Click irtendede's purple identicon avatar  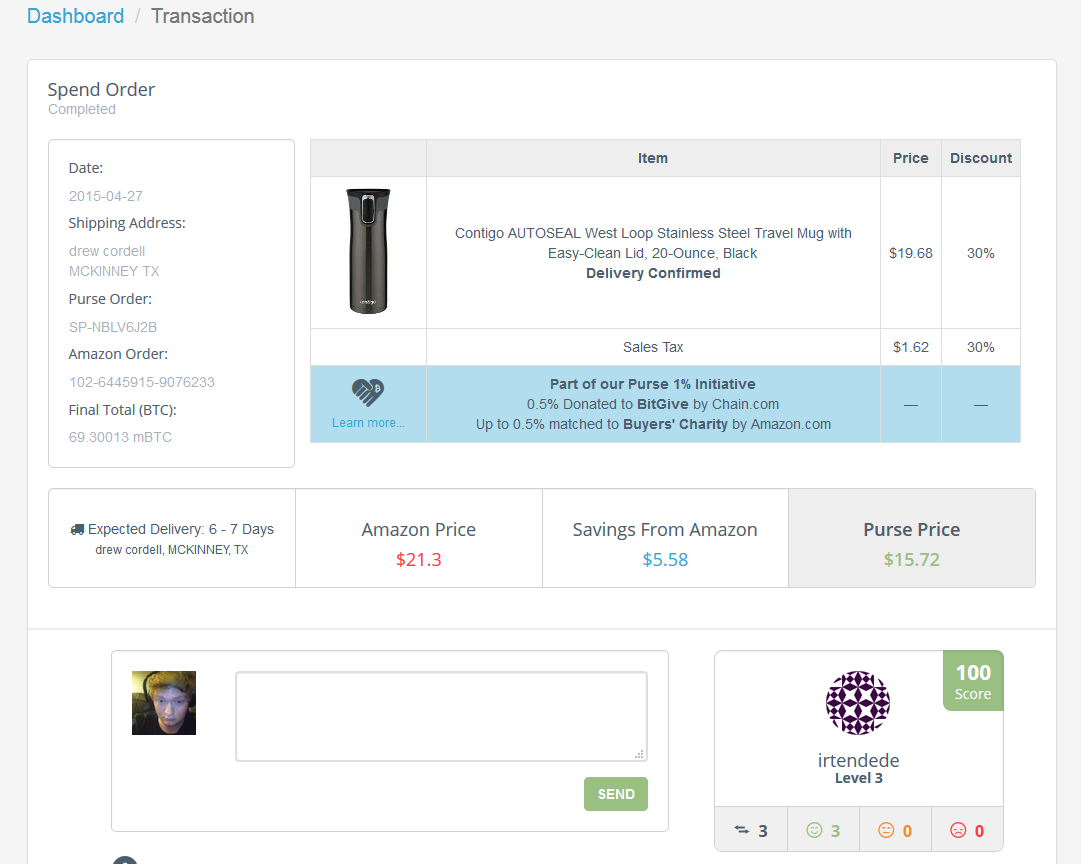[x=858, y=703]
